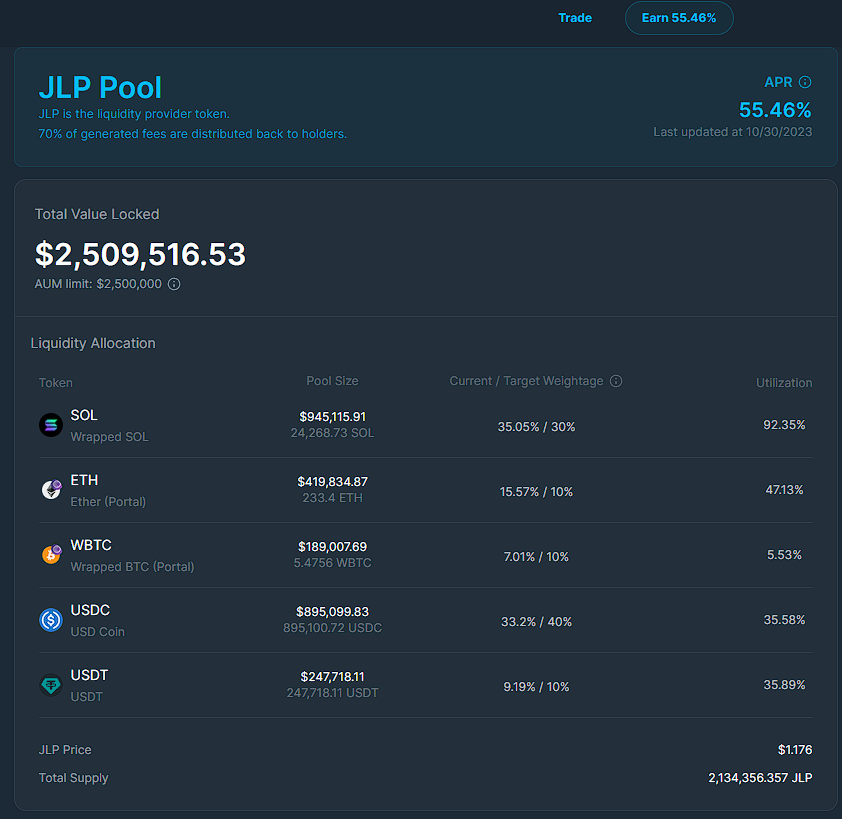Click the 55.46% APR value
Screen dimensions: 842x819
tap(775, 110)
